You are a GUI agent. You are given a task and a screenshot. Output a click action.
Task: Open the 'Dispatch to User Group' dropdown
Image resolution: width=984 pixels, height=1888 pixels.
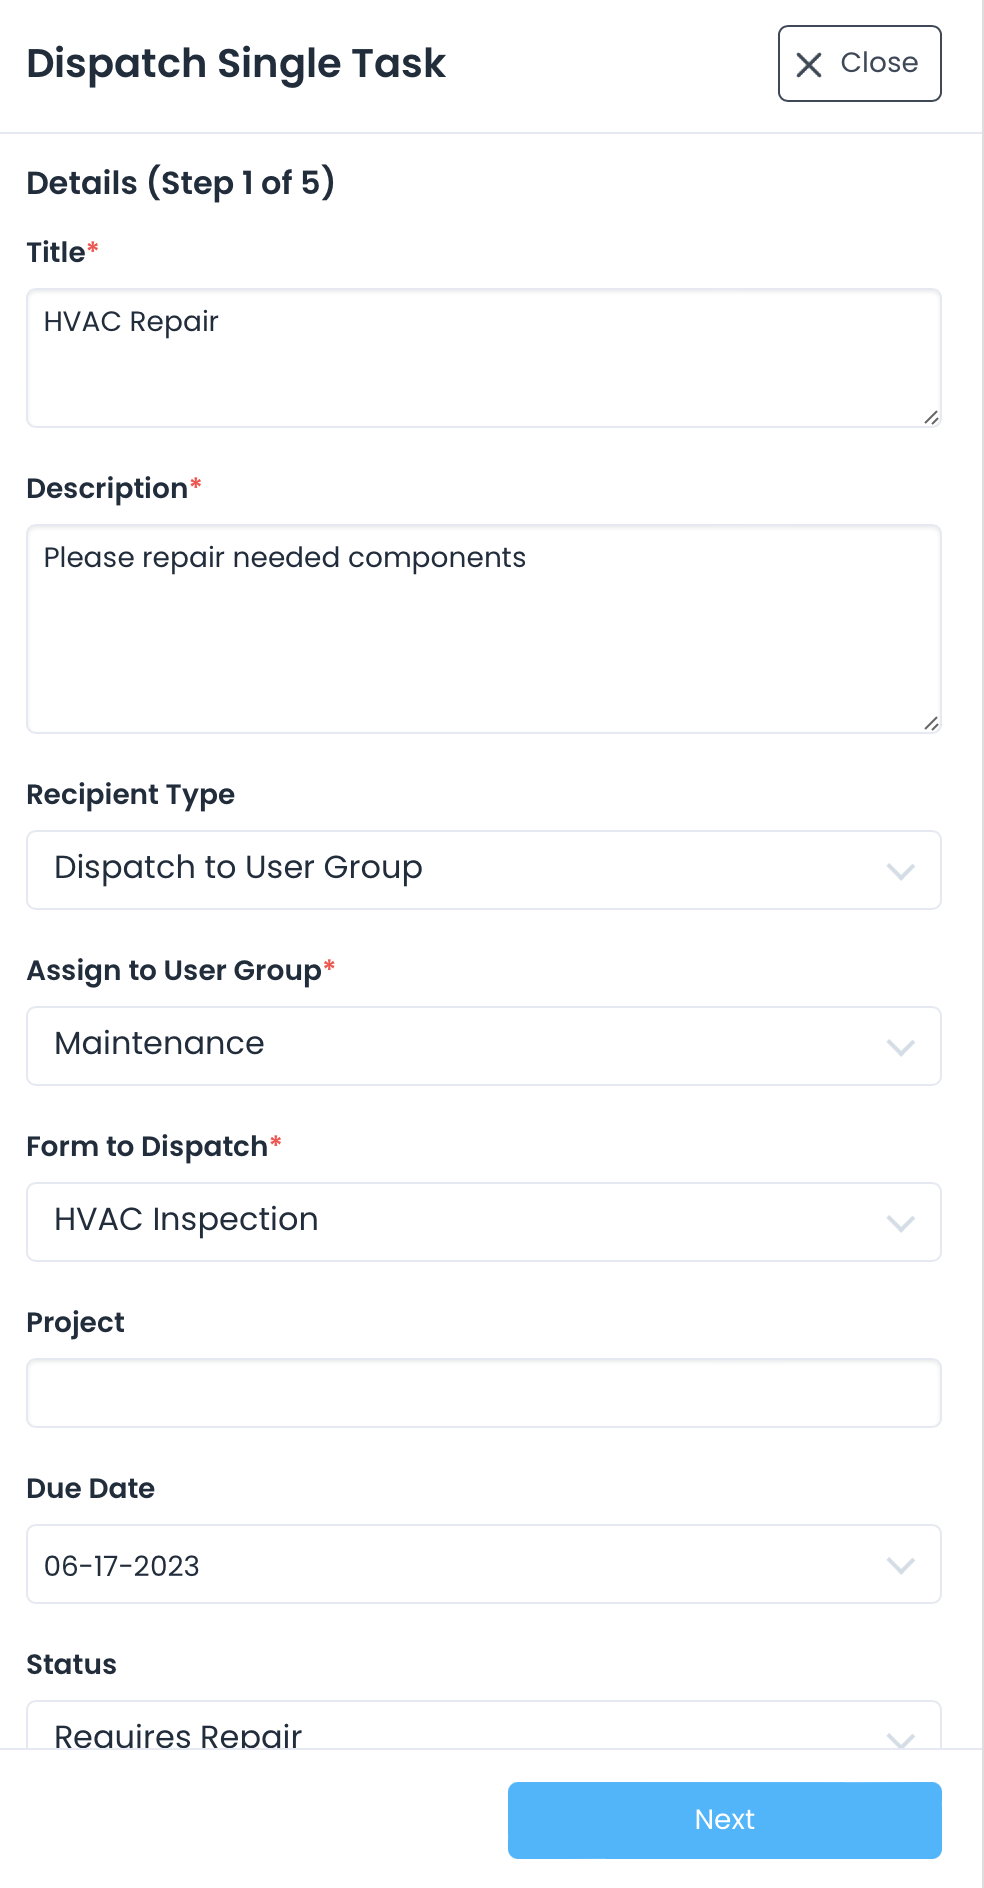pos(460,869)
